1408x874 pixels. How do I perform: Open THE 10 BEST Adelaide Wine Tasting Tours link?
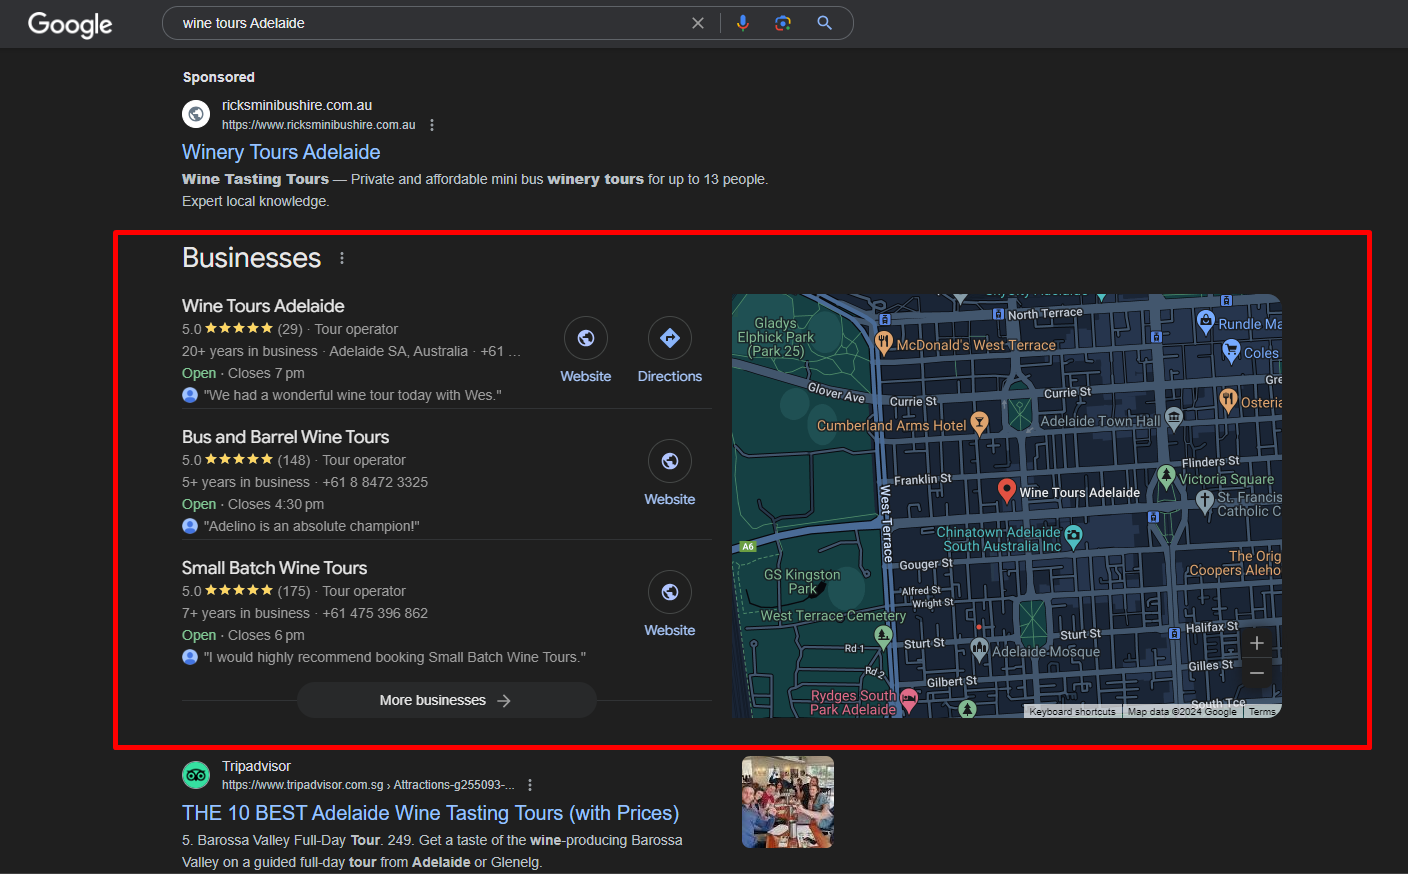(430, 813)
